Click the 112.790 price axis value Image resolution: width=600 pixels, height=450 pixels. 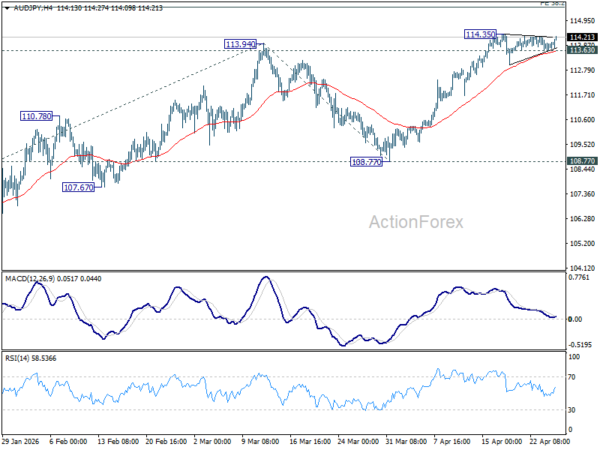tap(582, 70)
